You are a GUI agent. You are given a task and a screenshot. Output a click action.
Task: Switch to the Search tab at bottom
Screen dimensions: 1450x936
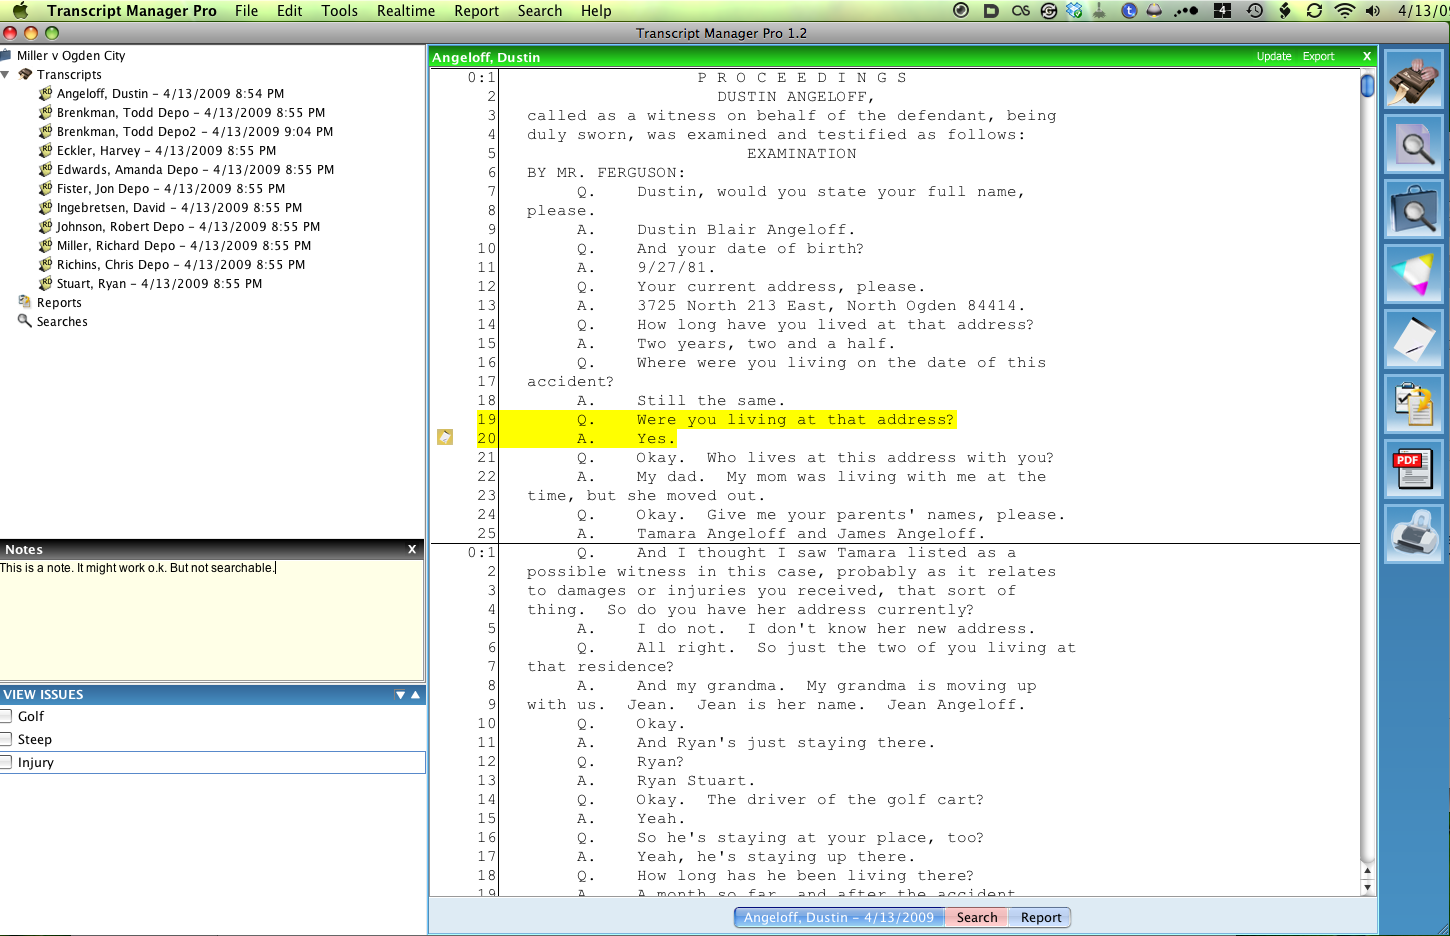pos(976,917)
